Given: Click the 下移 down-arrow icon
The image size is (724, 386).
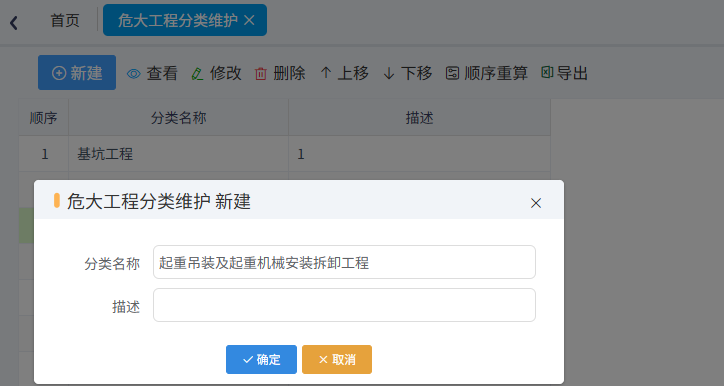Looking at the screenshot, I should tap(389, 73).
